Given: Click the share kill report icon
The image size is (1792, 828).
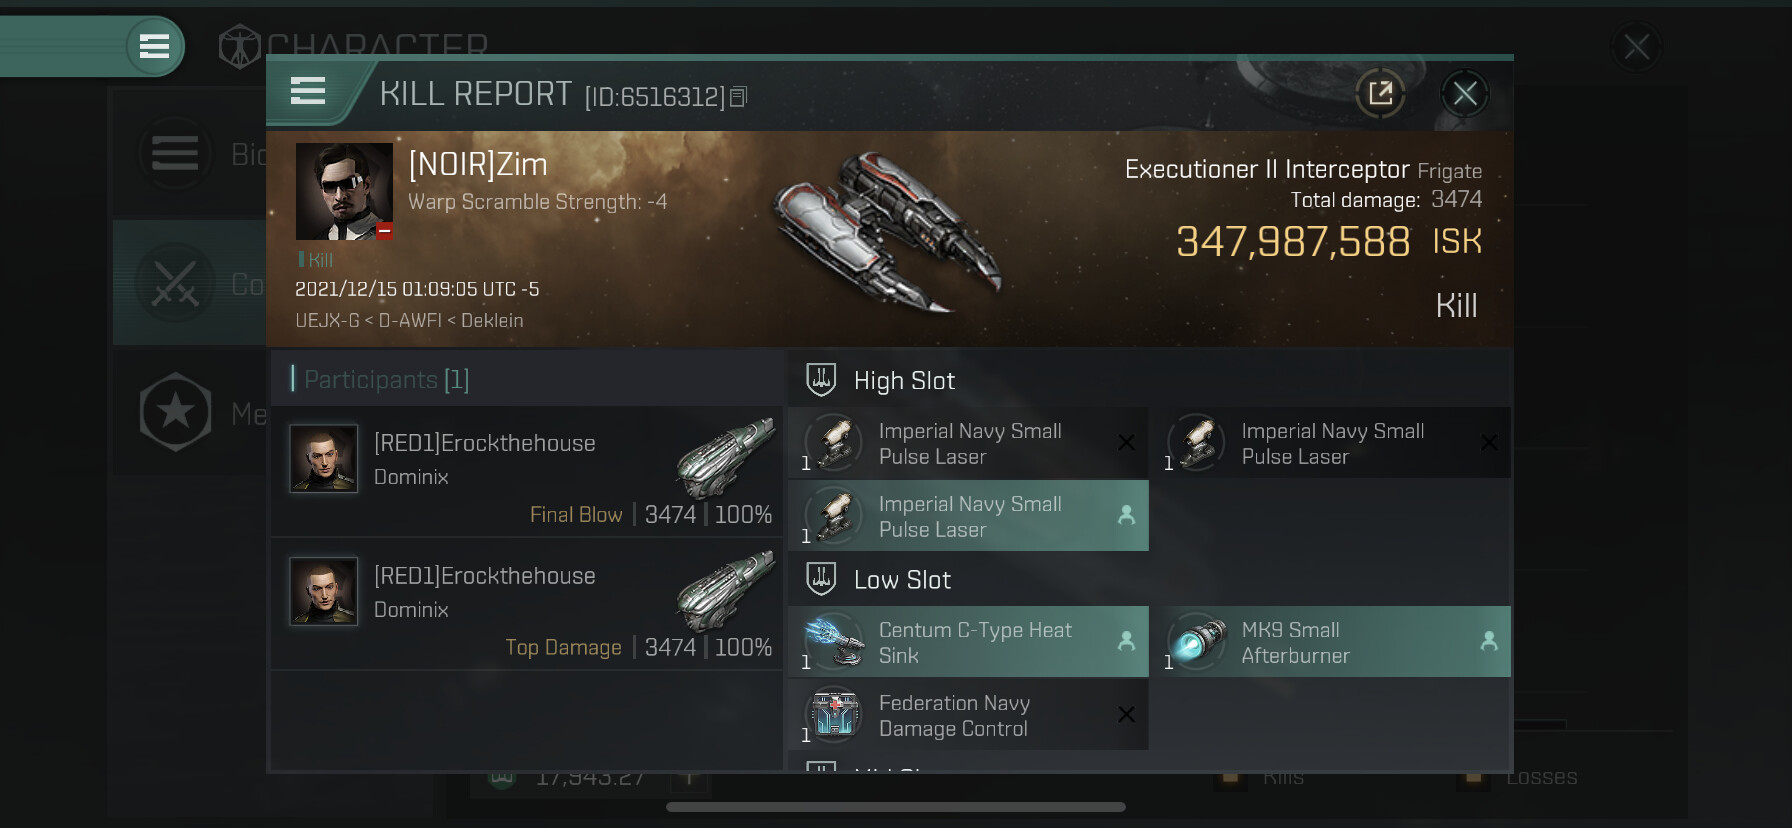Looking at the screenshot, I should [1380, 94].
